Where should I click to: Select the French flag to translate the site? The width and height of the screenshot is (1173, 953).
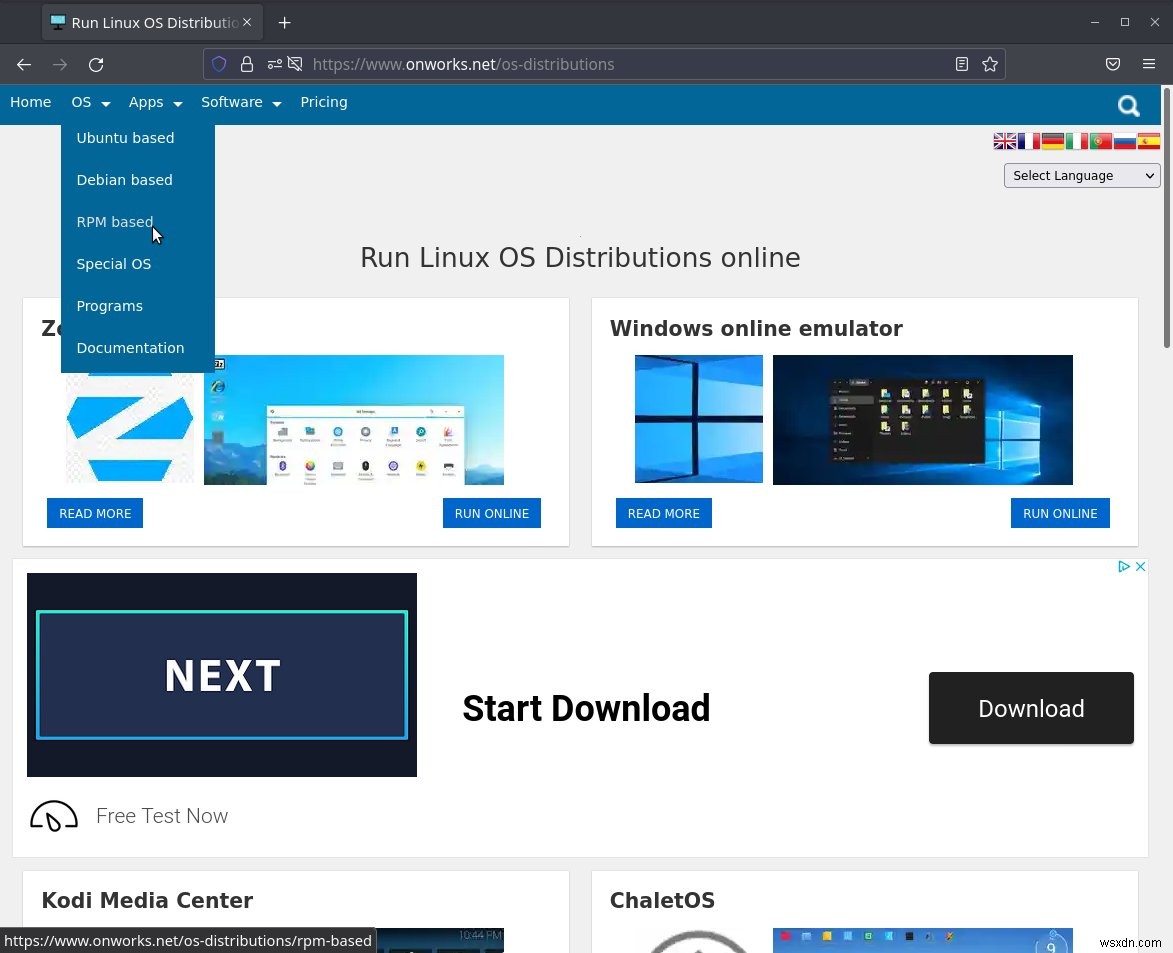(1029, 141)
